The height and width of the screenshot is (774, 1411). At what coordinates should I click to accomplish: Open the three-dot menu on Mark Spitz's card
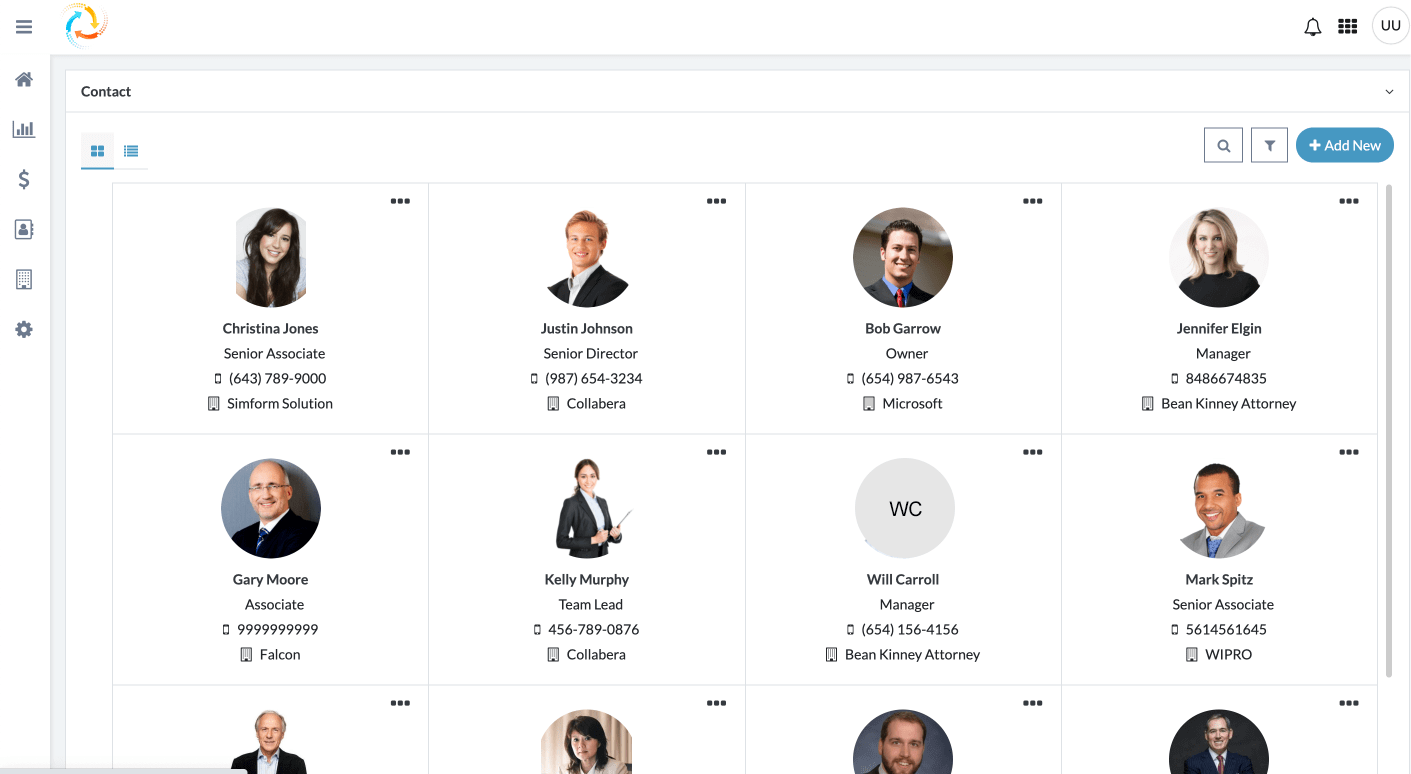(x=1349, y=451)
